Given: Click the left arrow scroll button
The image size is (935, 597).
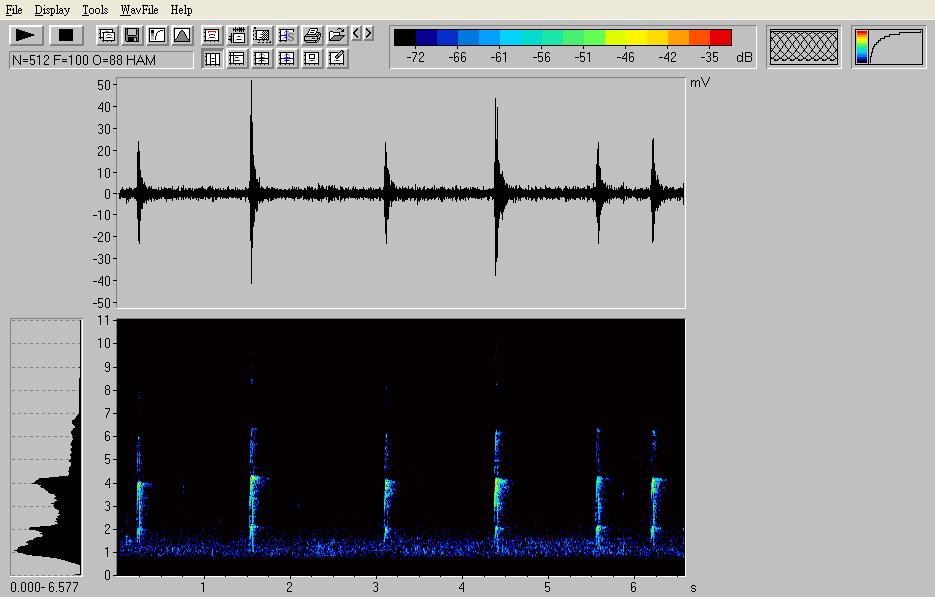Looking at the screenshot, I should (356, 34).
